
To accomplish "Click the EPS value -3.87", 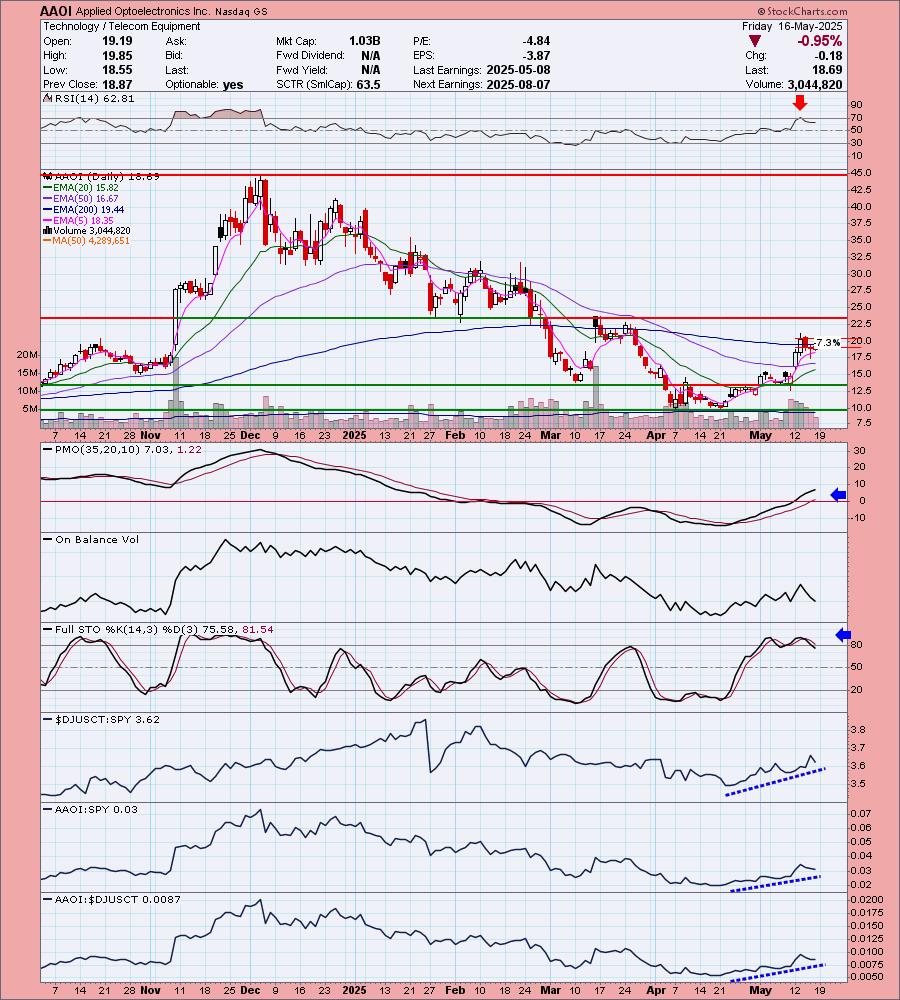I will [535, 55].
